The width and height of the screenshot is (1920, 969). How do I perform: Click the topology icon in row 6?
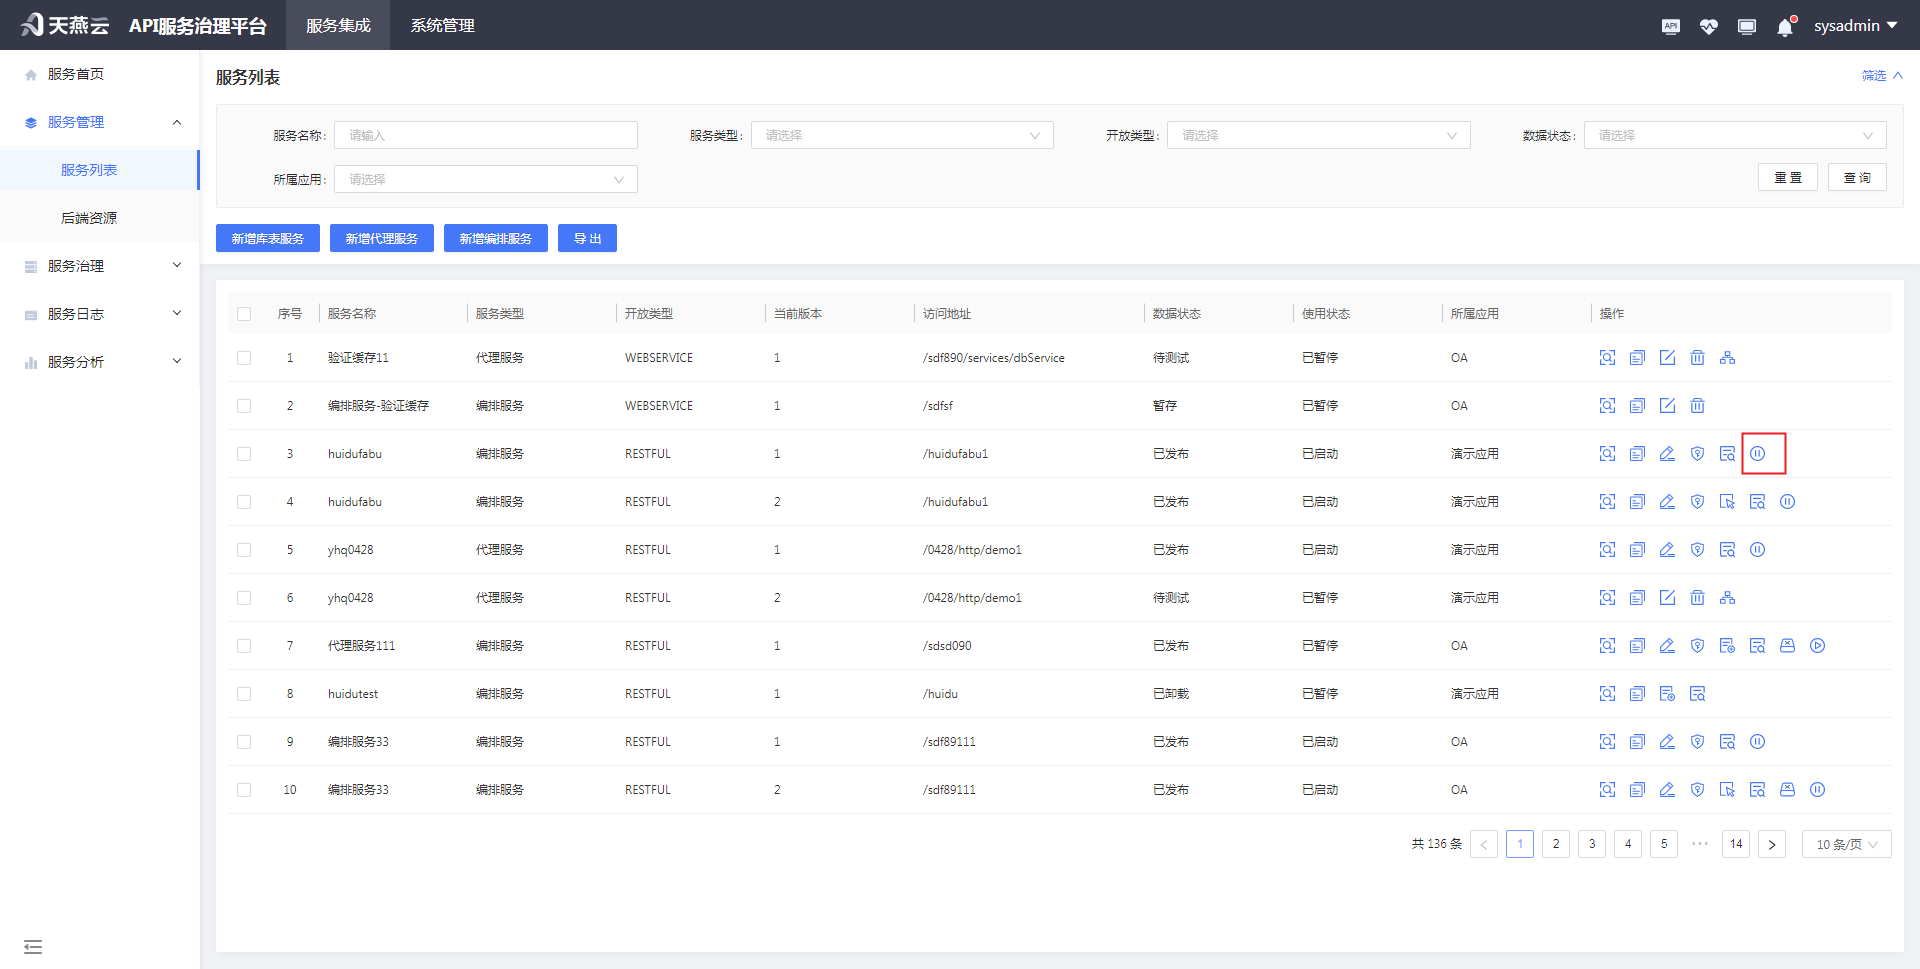tap(1727, 598)
